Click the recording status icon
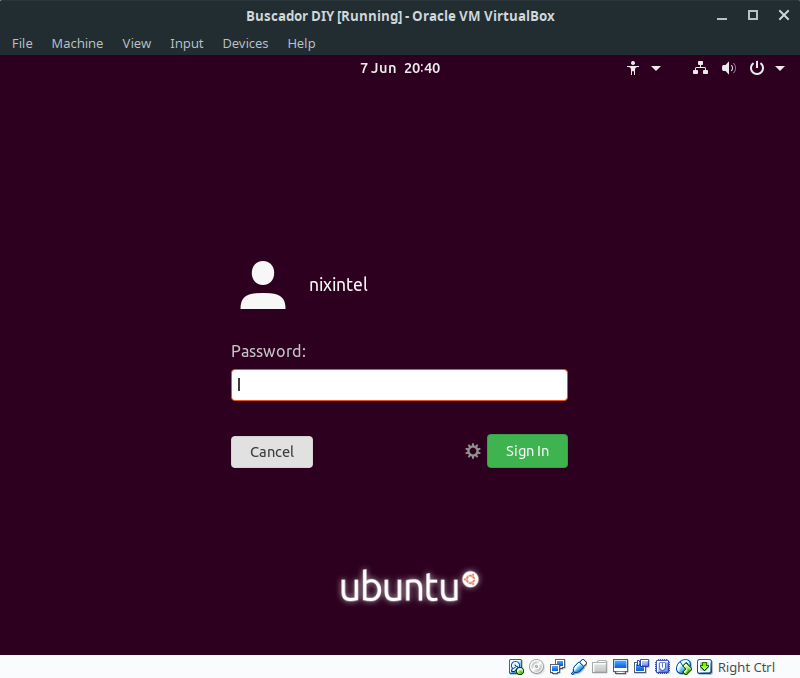800x678 pixels. (641, 667)
